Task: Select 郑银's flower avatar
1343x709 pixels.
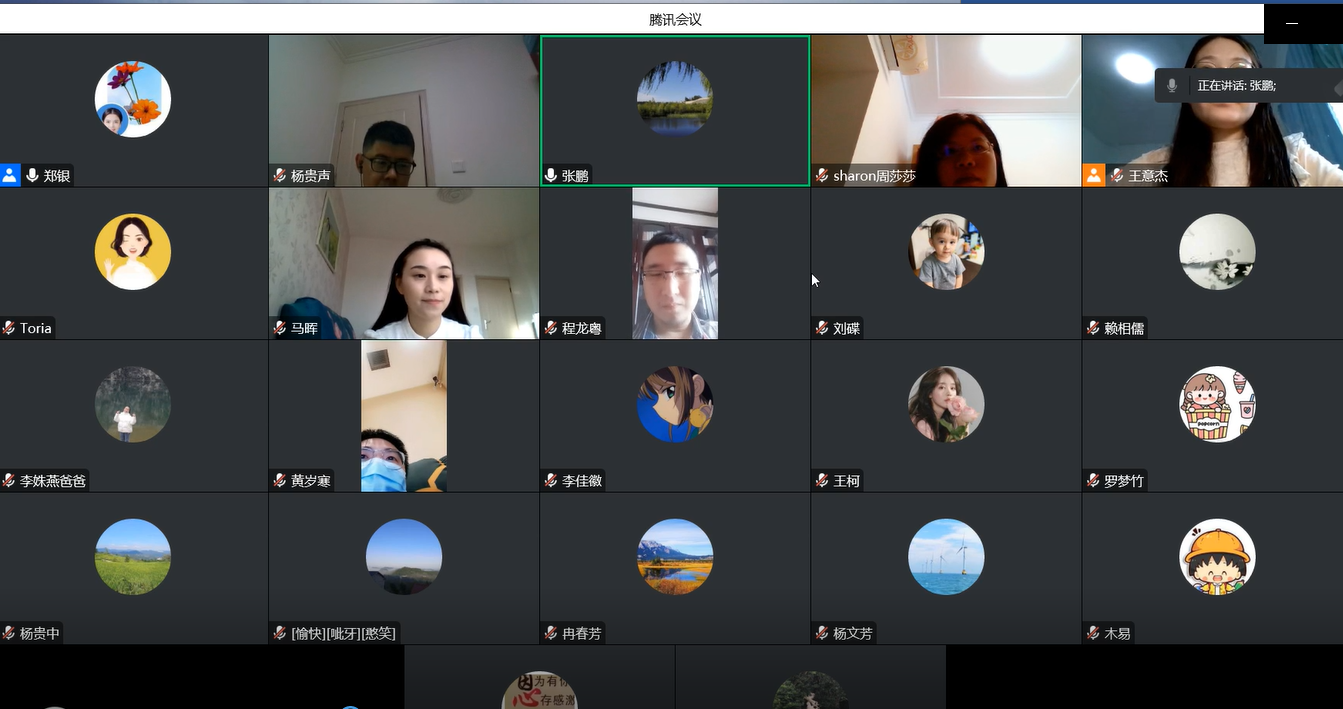Action: pos(133,99)
